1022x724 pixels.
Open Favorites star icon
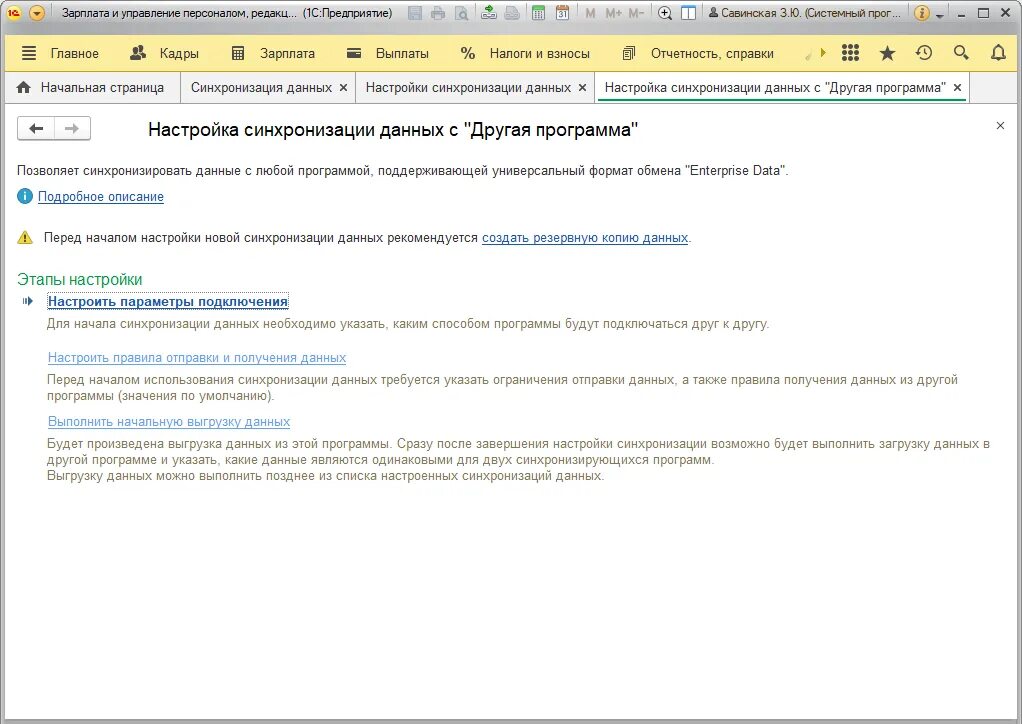point(887,53)
